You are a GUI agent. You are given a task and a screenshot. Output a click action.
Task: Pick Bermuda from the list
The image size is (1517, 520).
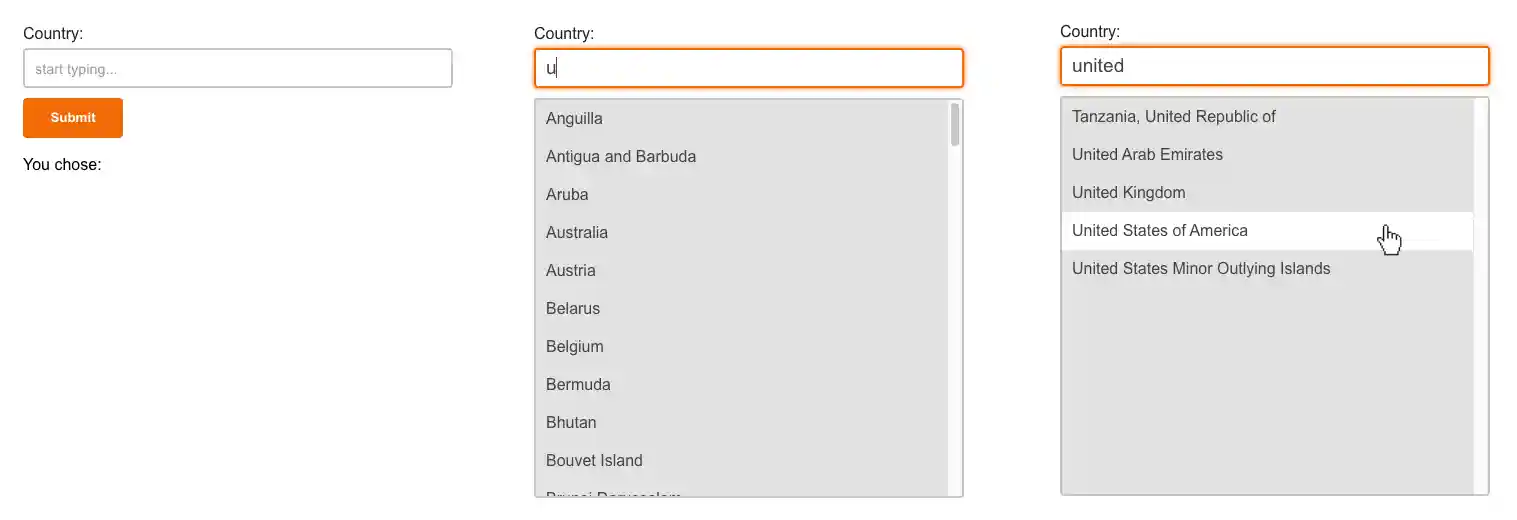pos(578,385)
